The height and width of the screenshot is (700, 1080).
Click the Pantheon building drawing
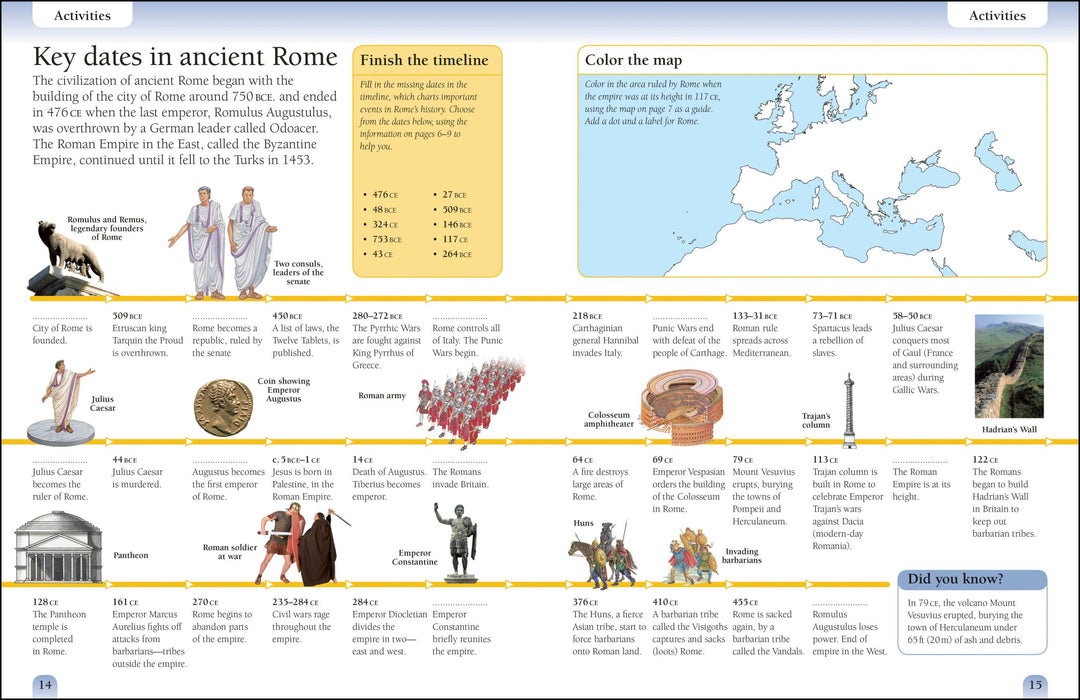[x=59, y=548]
